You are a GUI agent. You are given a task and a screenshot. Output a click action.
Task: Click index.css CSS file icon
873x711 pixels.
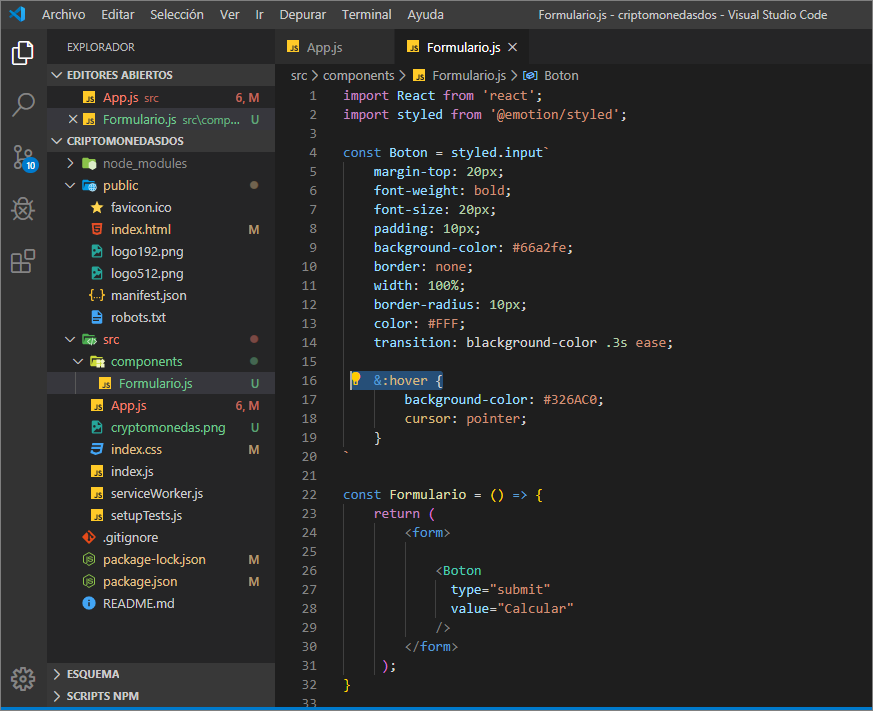tap(97, 449)
